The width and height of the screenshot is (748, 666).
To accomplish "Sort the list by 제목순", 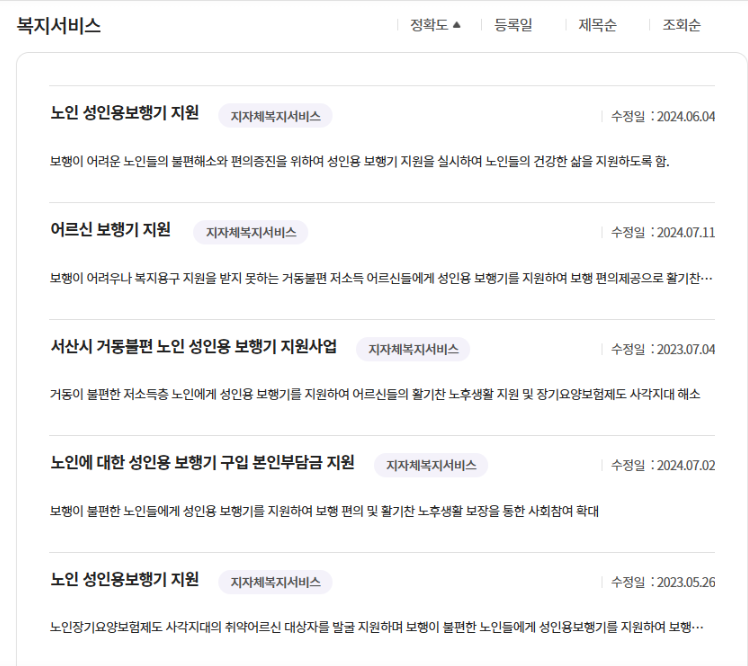I will (597, 26).
